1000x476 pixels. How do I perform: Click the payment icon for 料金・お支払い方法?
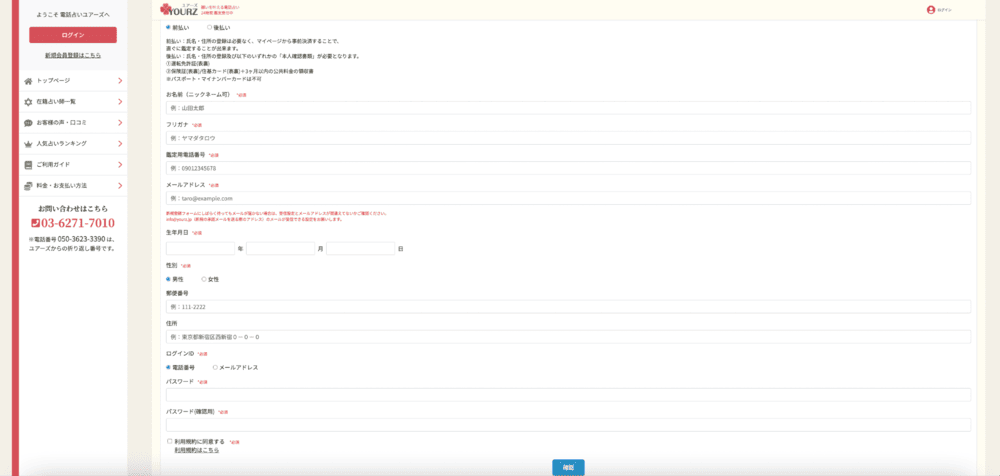click(28, 186)
